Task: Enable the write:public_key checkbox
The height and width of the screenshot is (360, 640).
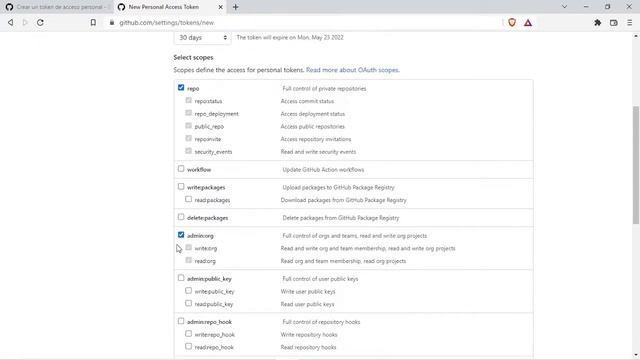Action: click(x=188, y=291)
